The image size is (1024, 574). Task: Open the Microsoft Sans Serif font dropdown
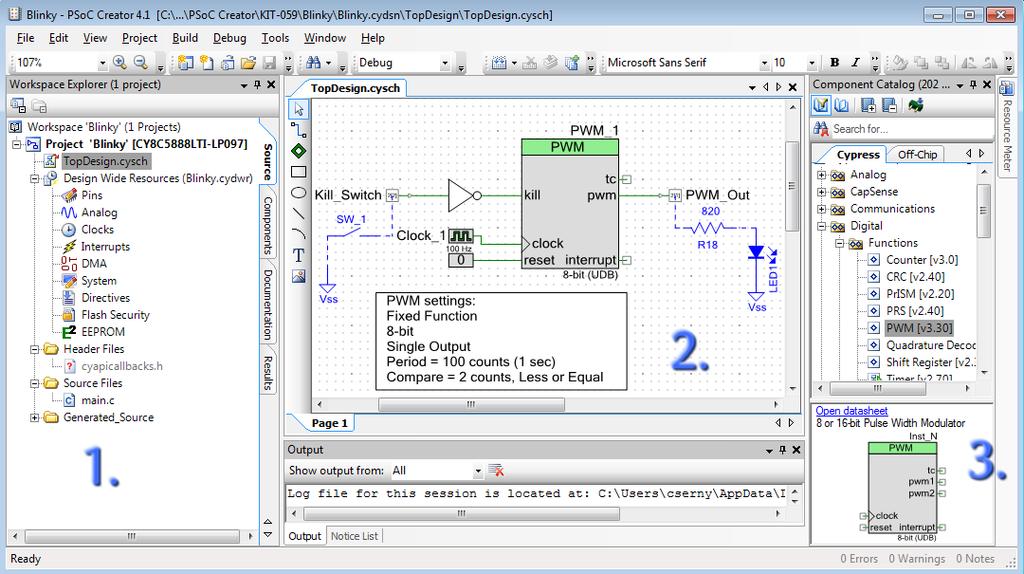pos(764,63)
